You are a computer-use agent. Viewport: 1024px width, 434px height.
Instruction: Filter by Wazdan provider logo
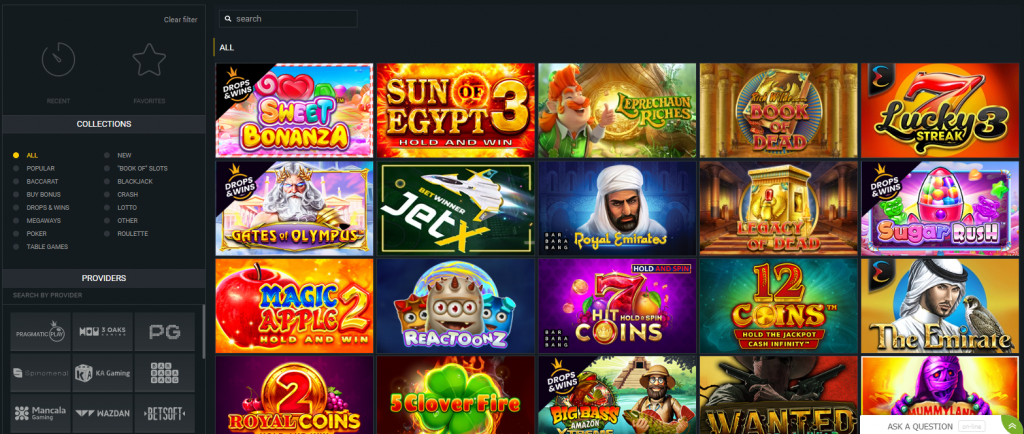pos(103,413)
